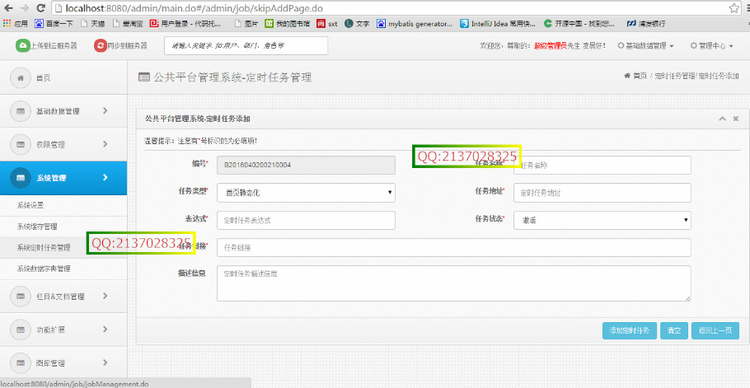Click the 任务名称 input field
The width and height of the screenshot is (750, 388).
pos(602,165)
